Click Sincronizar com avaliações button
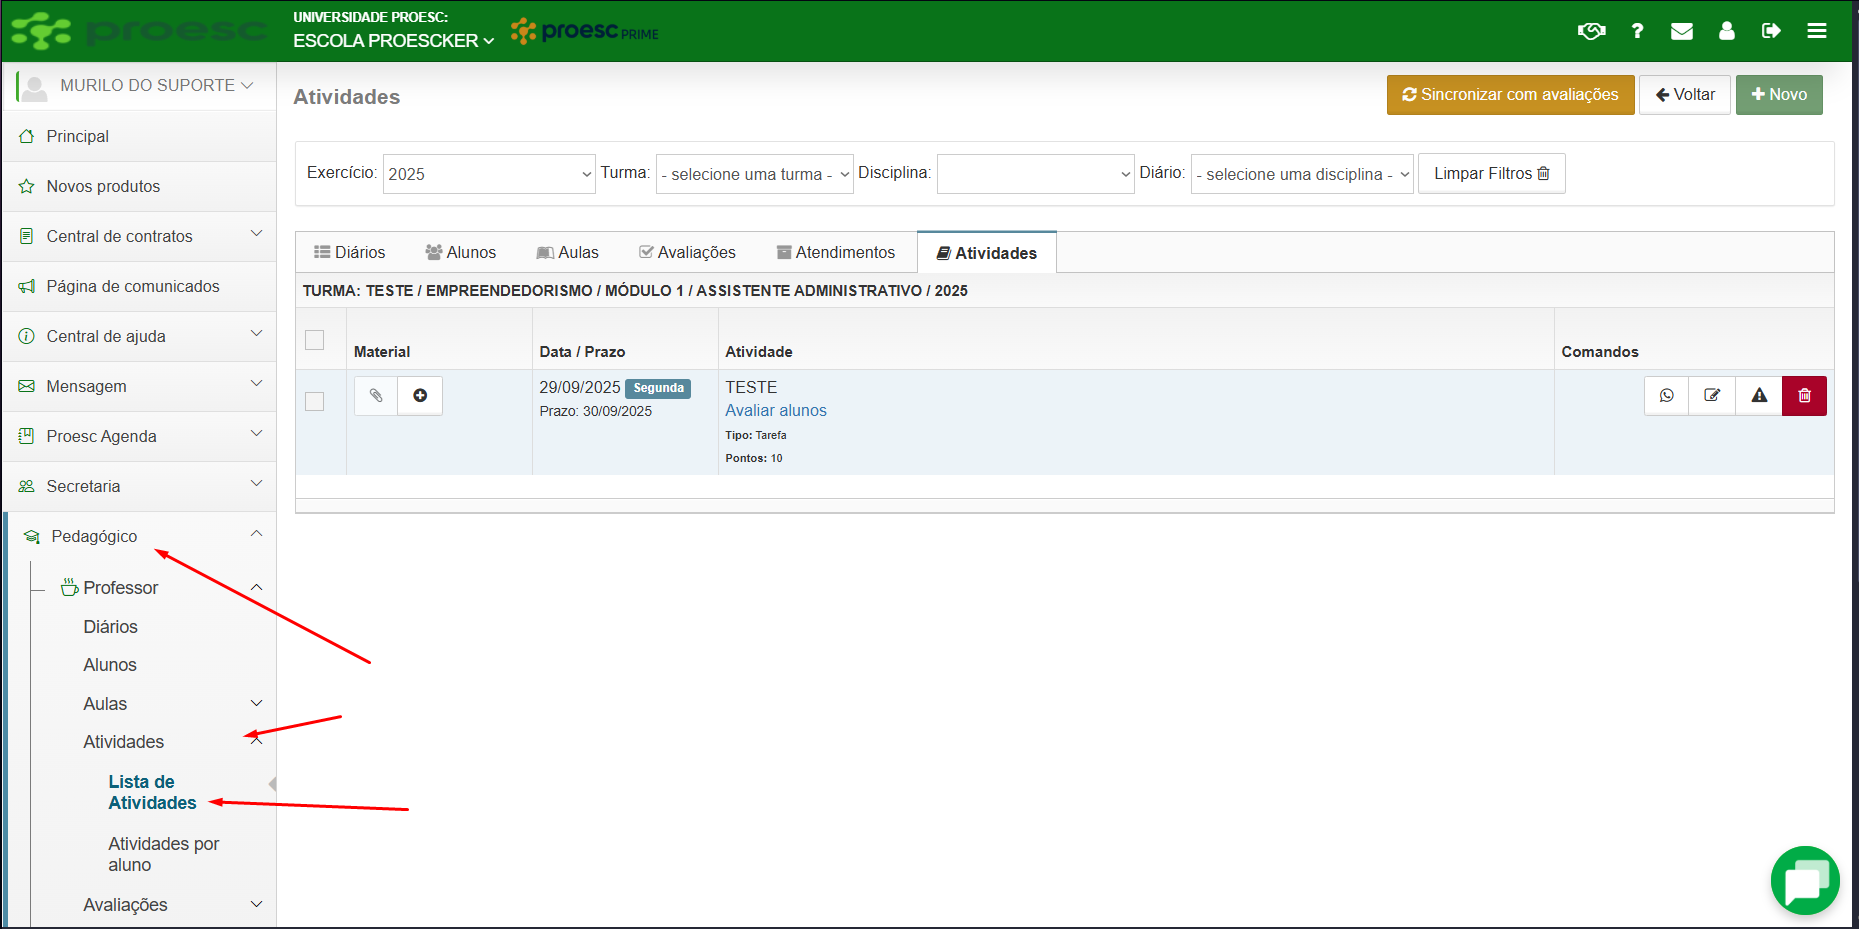This screenshot has height=929, width=1859. [x=1510, y=95]
